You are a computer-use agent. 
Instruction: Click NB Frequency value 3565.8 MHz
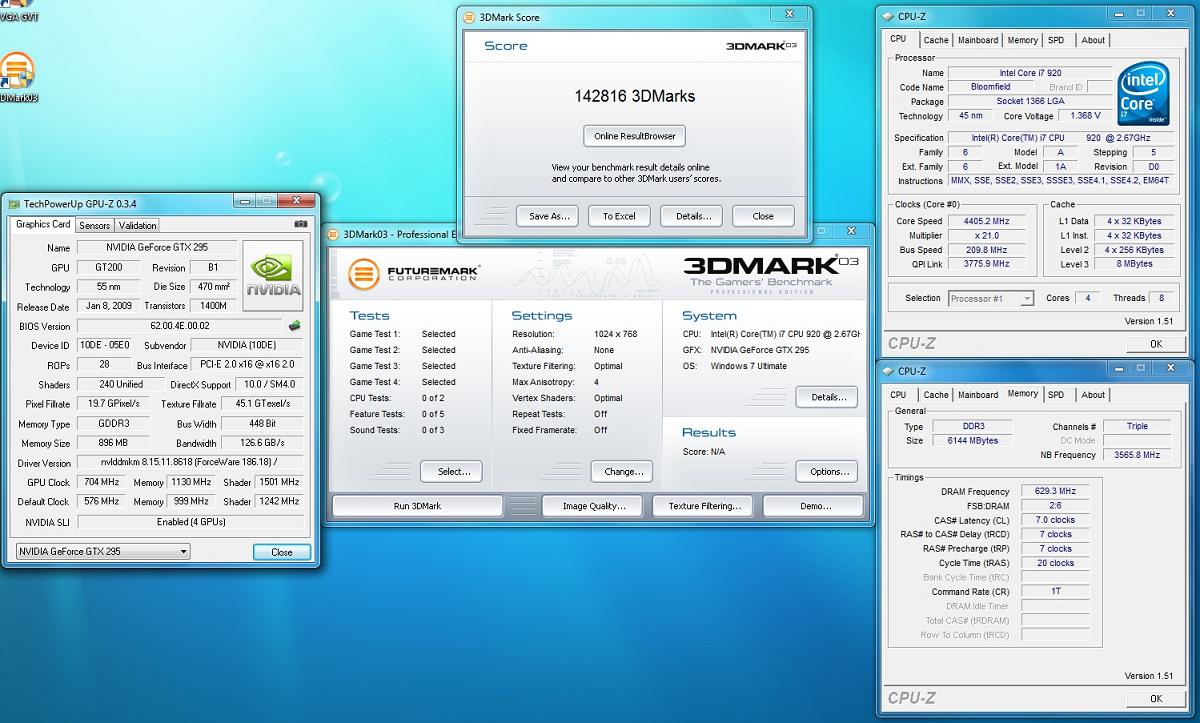1137,455
